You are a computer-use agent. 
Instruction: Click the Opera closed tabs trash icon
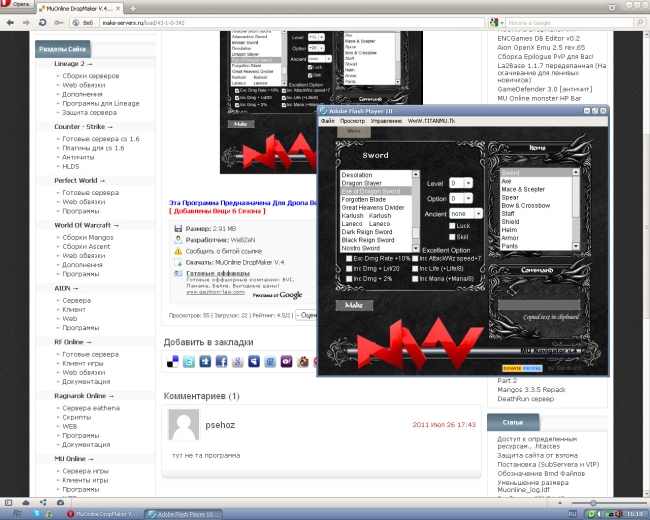point(612,6)
